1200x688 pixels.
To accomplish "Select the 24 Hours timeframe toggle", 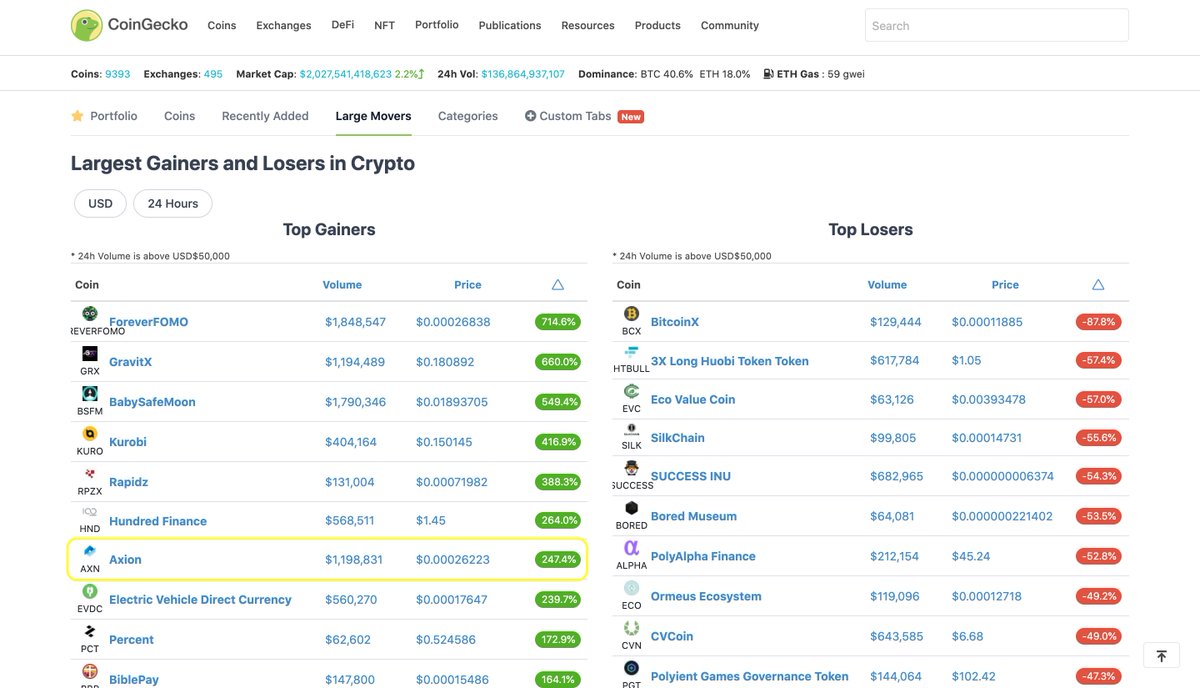I will point(172,203).
